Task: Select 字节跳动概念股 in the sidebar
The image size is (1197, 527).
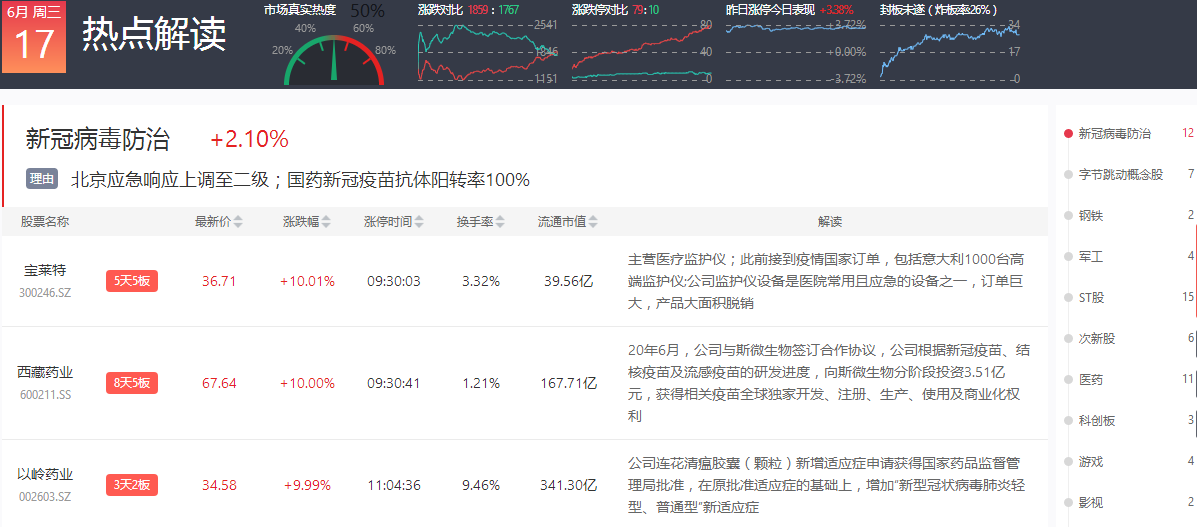Action: [1120, 174]
